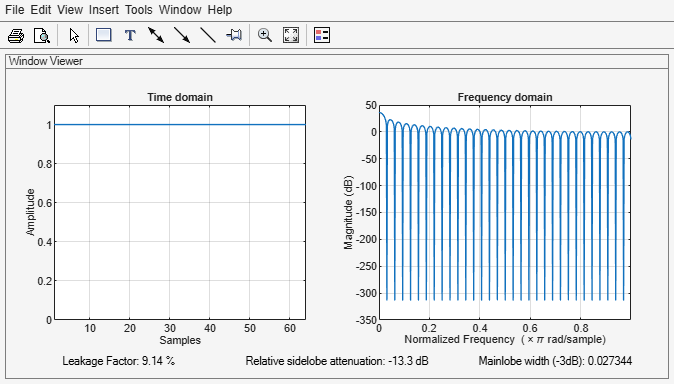
Task: Click Relative sidelobe attenuation -13.3 dB text
Action: coord(337,361)
